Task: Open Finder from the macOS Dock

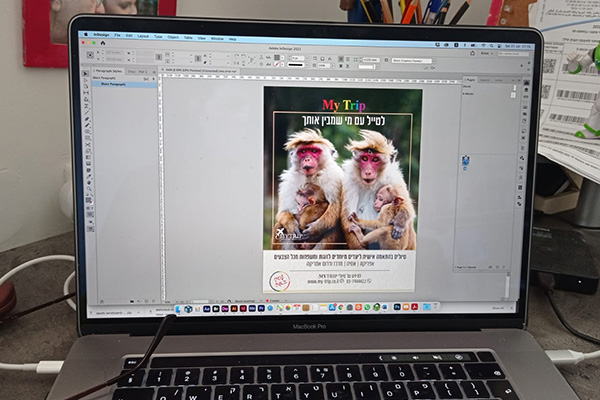Action: coord(179,309)
